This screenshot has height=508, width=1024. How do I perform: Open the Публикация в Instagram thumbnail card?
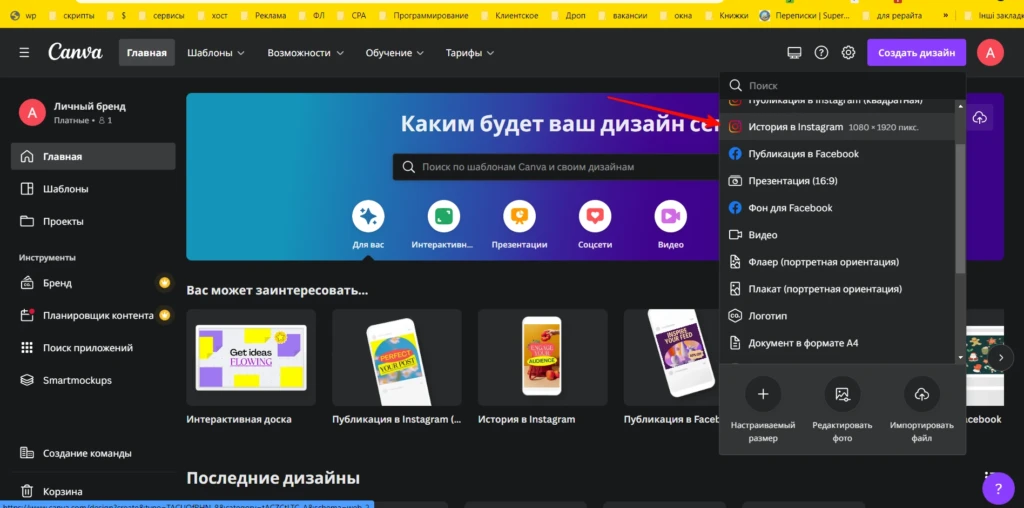click(396, 358)
